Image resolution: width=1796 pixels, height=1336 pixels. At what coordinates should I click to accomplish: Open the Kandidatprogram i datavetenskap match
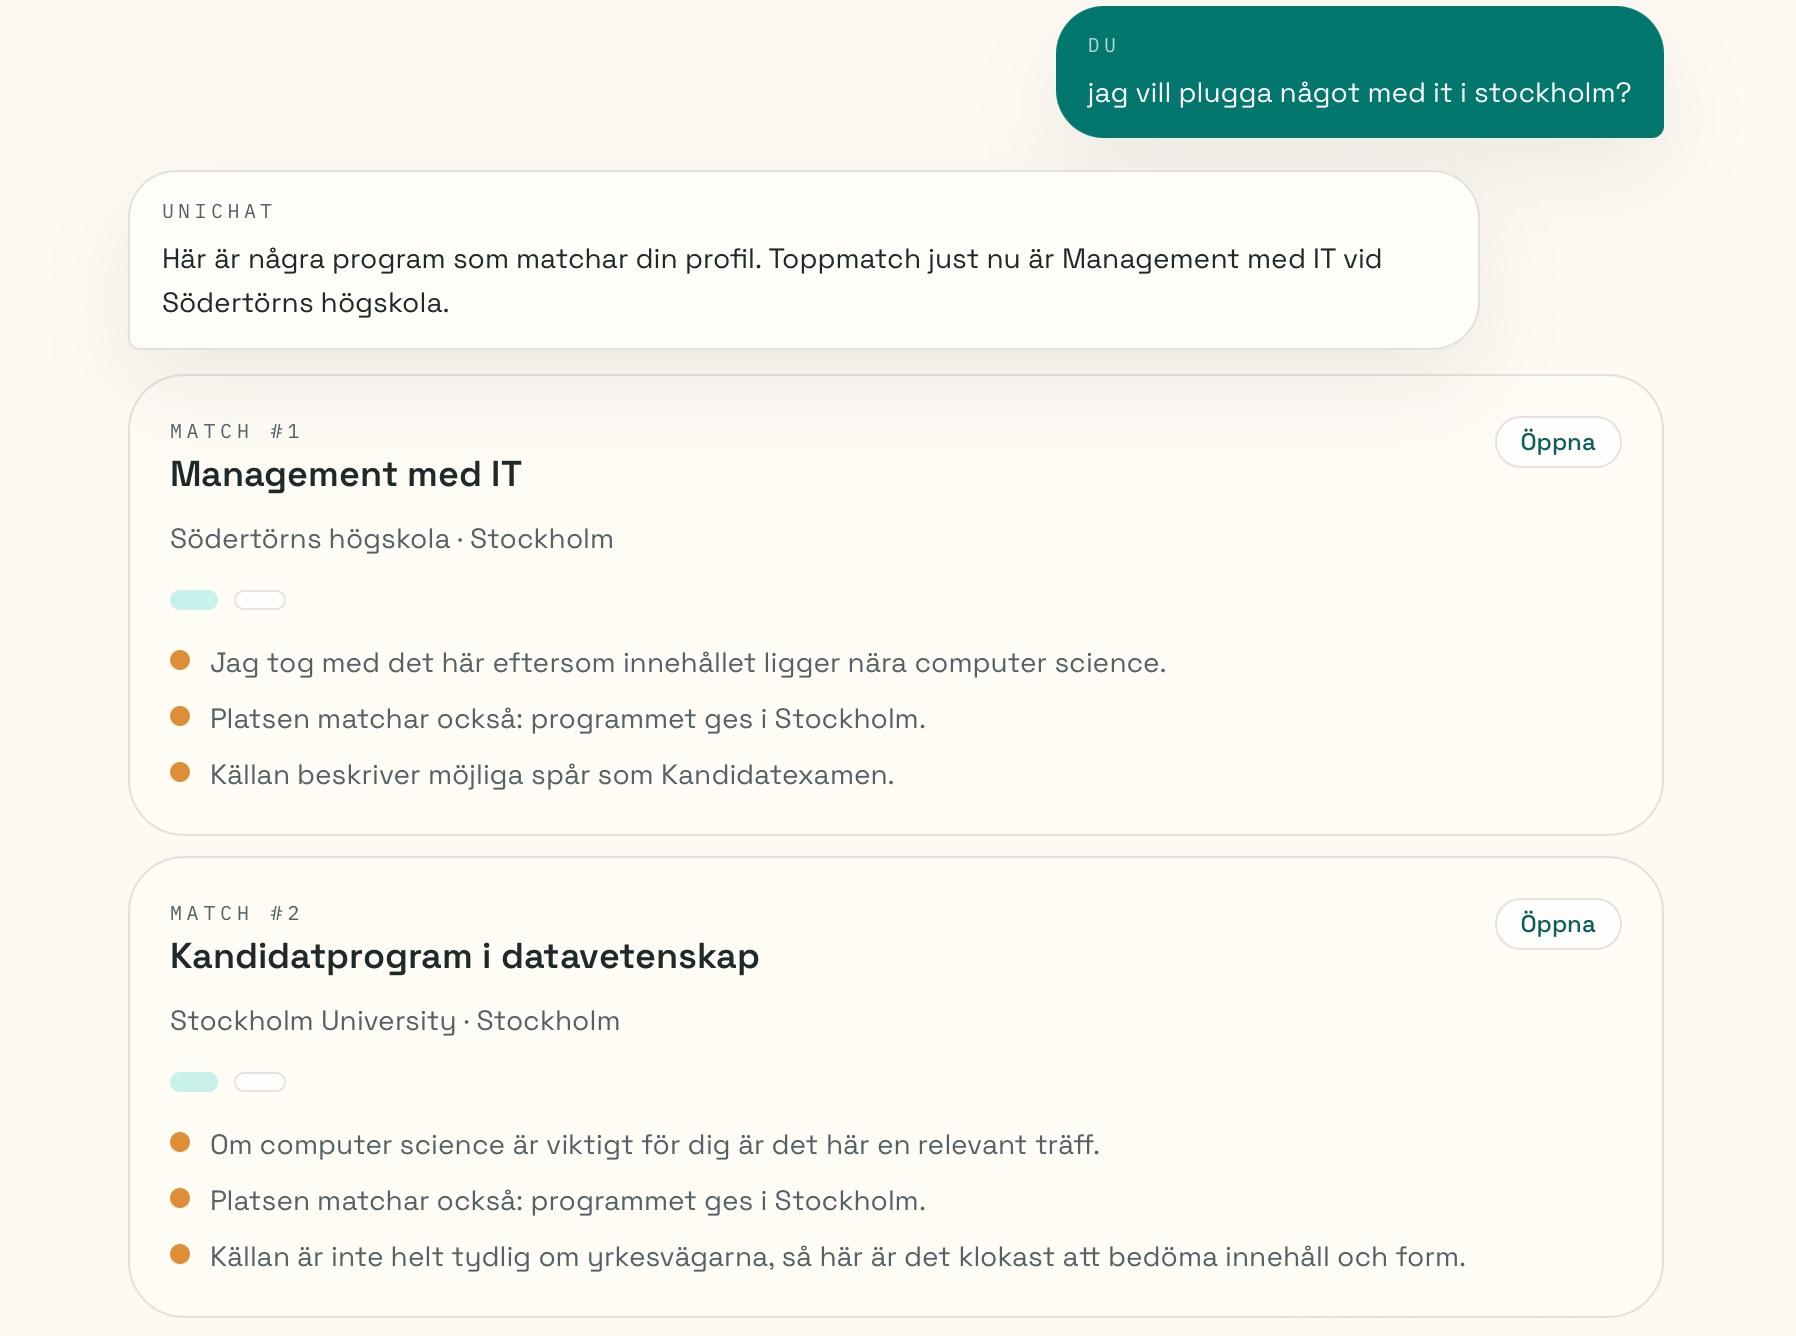[x=1557, y=924]
